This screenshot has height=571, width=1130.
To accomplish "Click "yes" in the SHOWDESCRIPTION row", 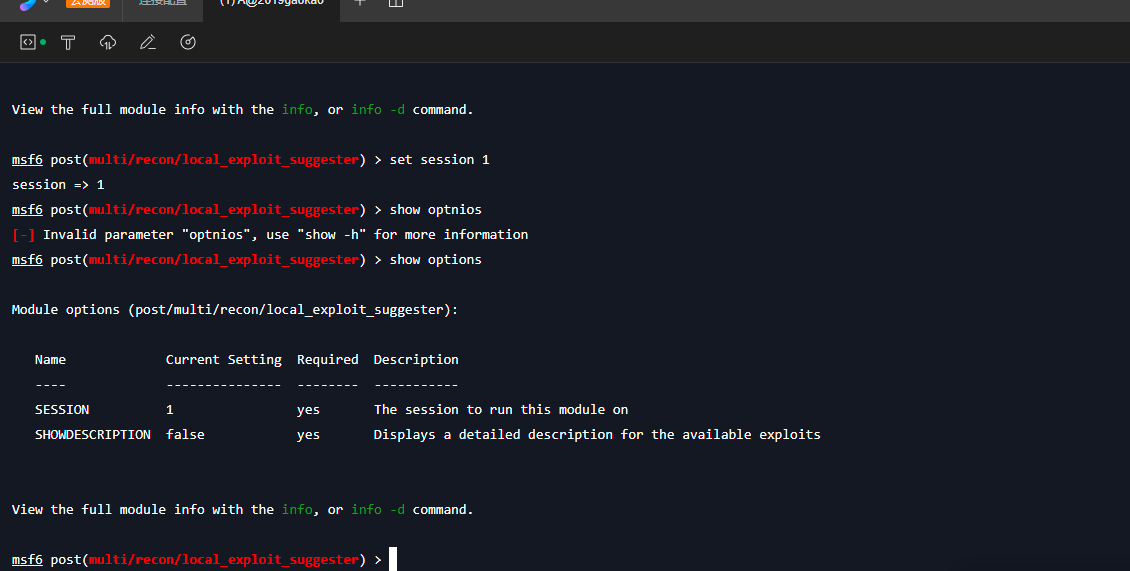I will tap(308, 434).
